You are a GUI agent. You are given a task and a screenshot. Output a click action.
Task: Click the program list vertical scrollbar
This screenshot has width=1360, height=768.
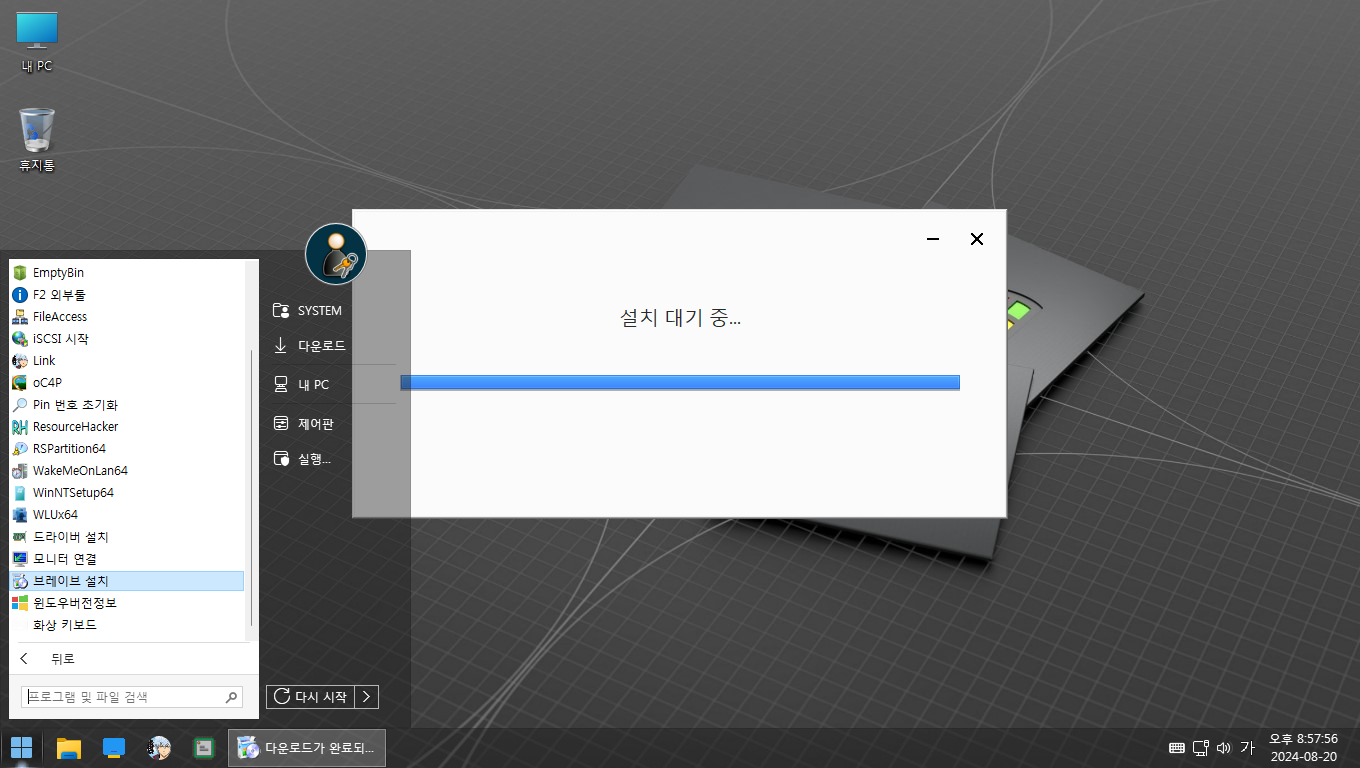click(x=252, y=489)
